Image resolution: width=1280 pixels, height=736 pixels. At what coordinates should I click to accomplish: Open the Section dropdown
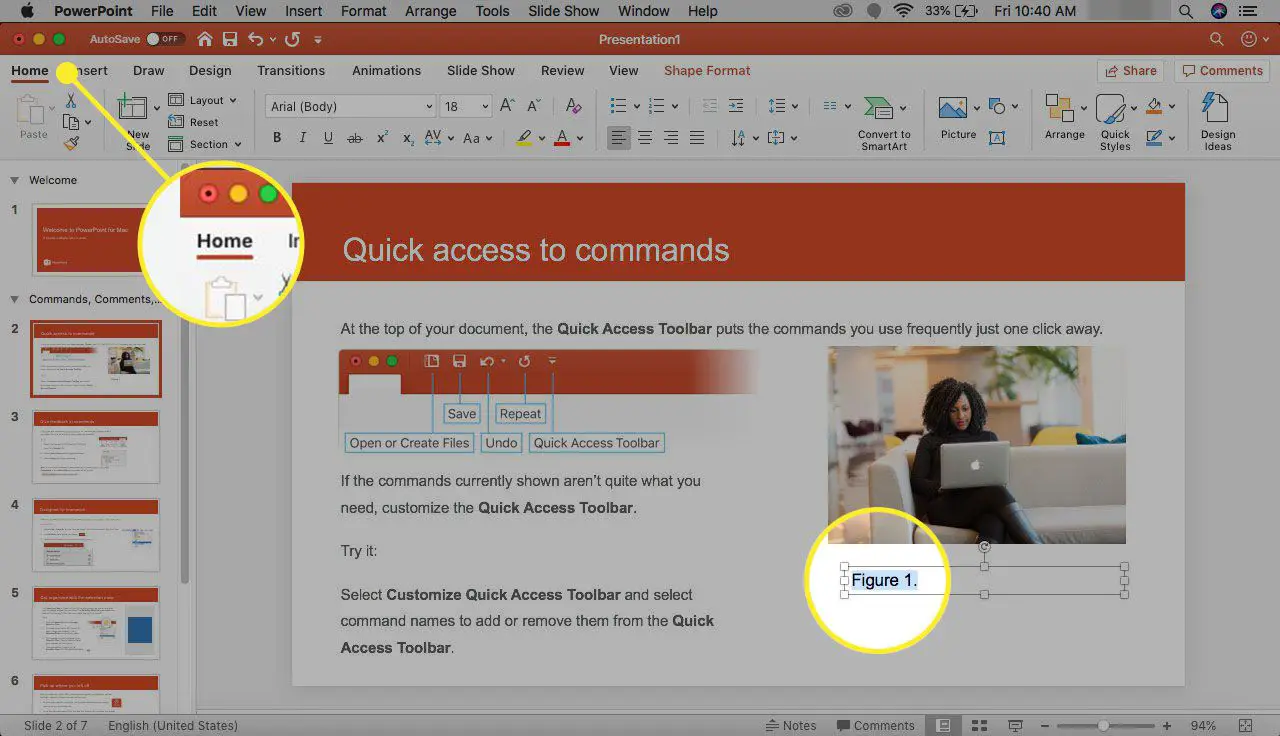pyautogui.click(x=204, y=144)
